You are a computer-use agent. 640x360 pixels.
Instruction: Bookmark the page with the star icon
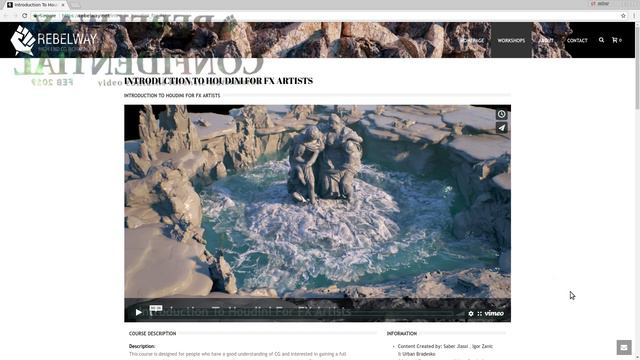[623, 16]
